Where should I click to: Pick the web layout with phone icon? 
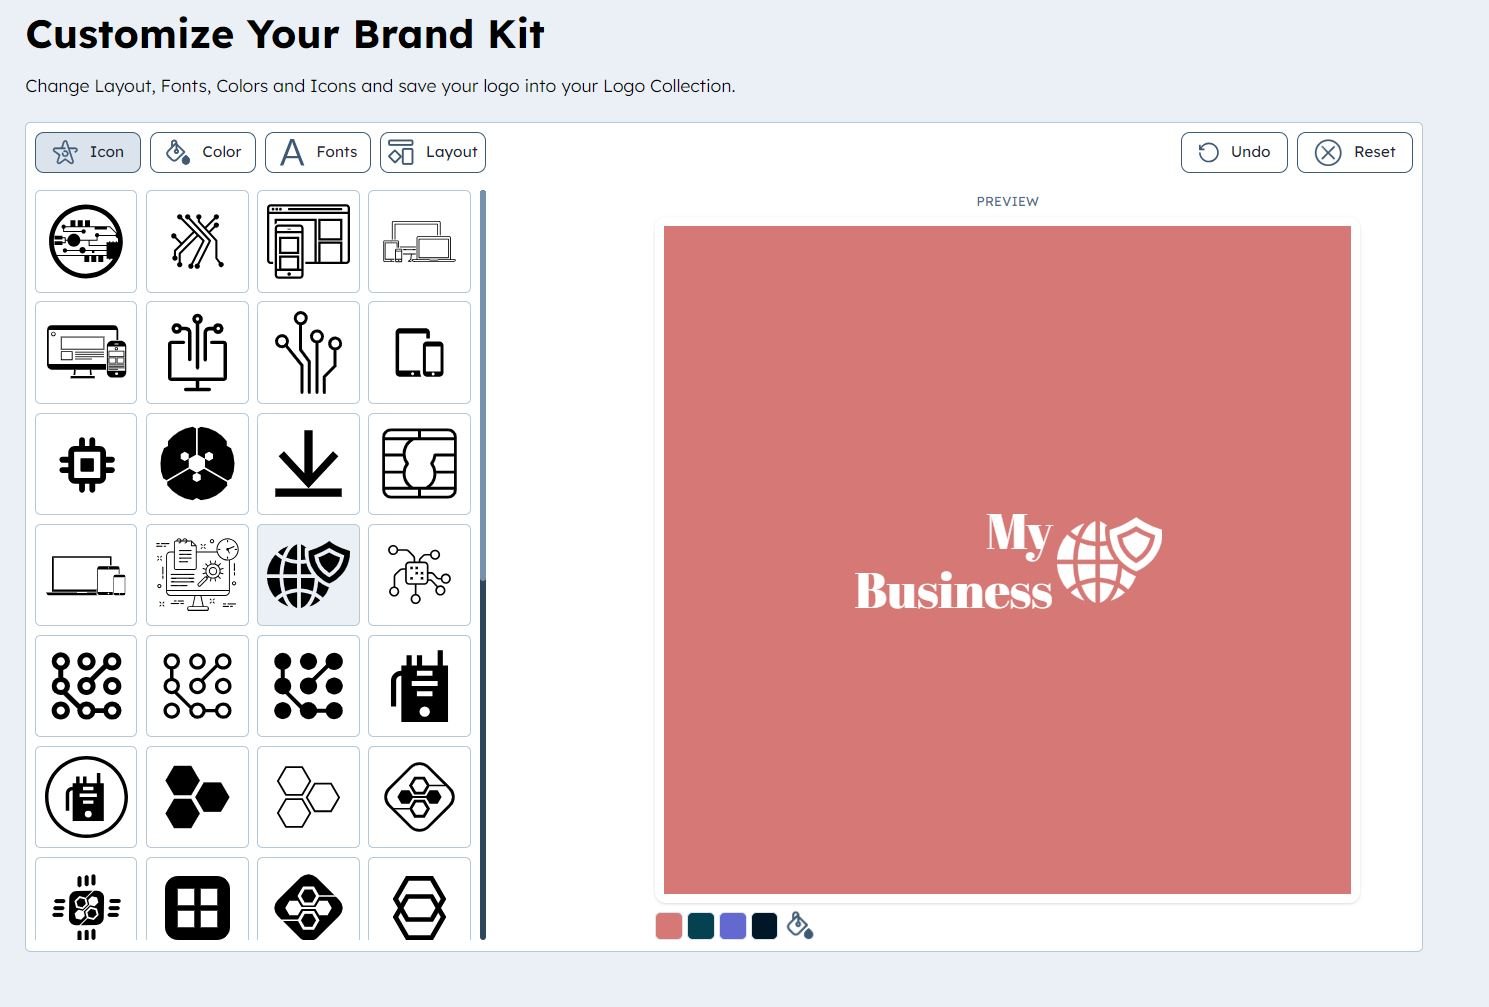click(308, 242)
